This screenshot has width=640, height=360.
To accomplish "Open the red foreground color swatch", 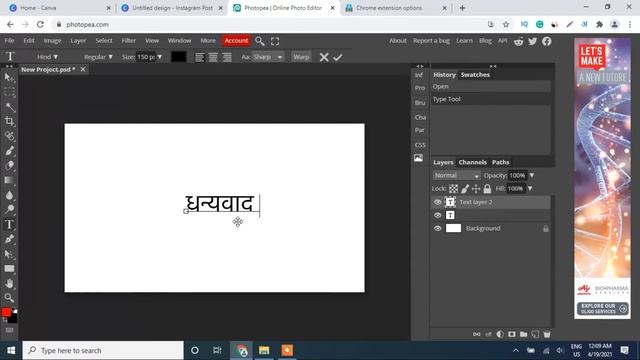I will [6, 313].
